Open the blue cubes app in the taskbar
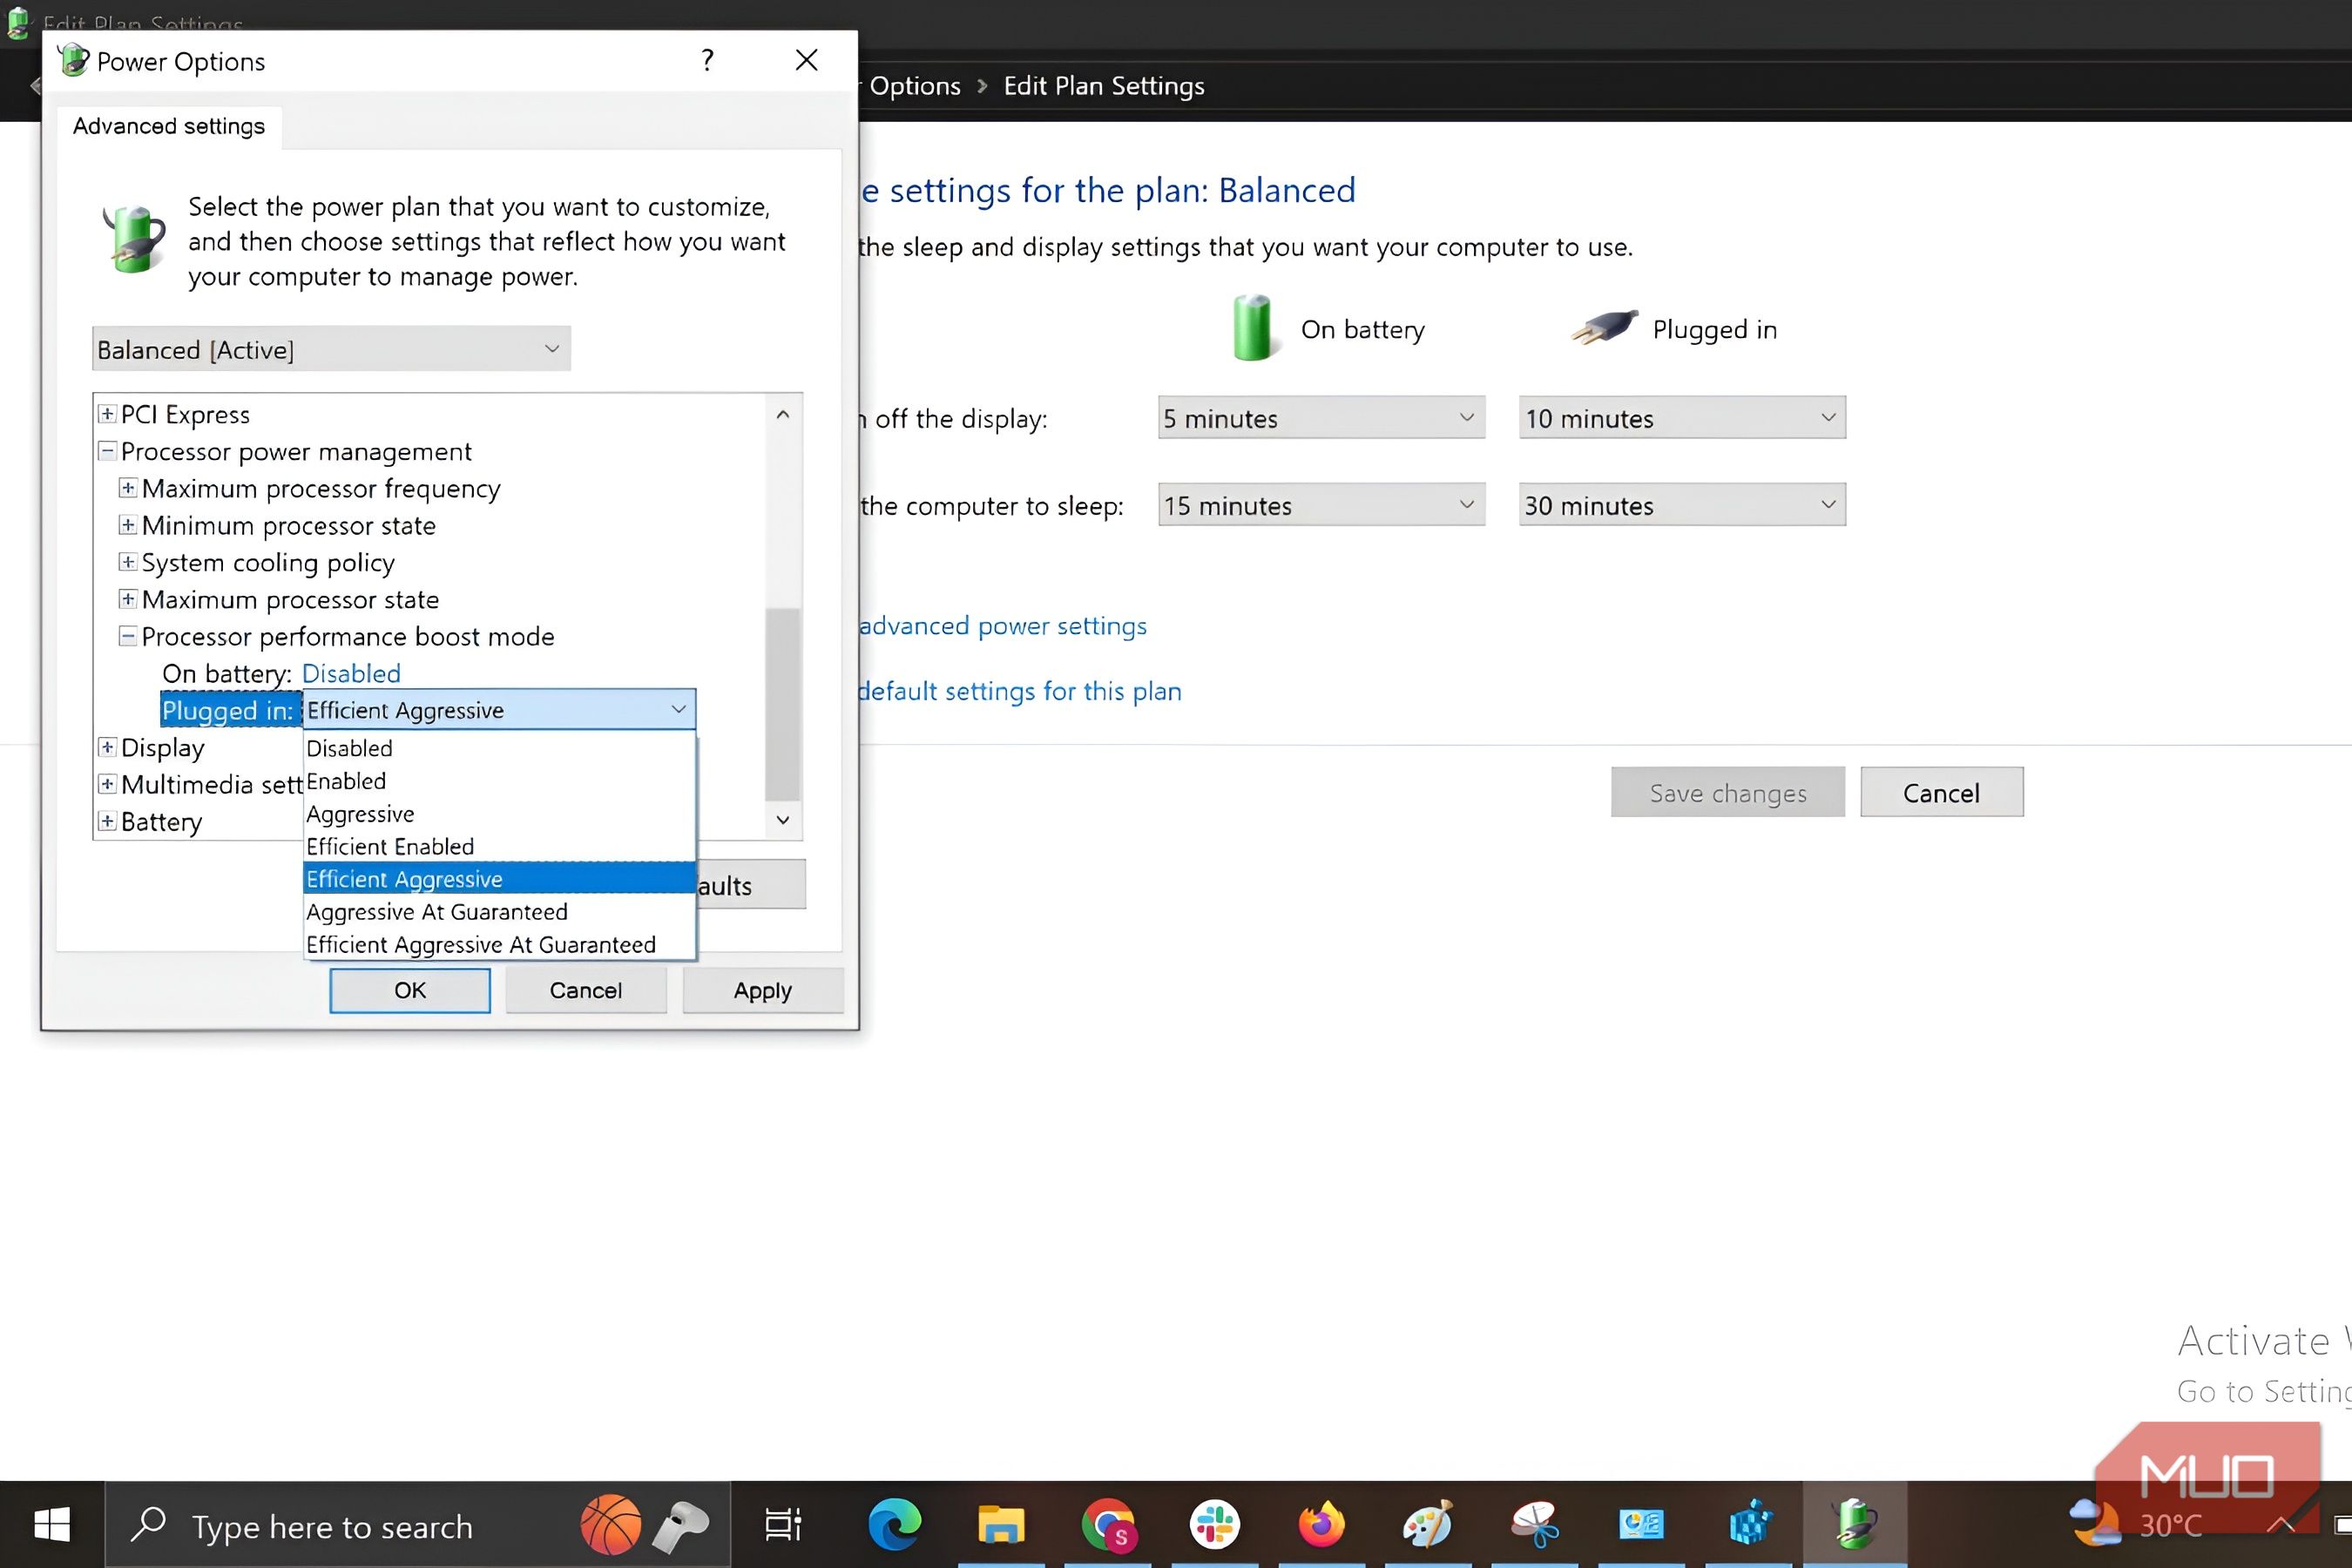 pyautogui.click(x=1748, y=1524)
